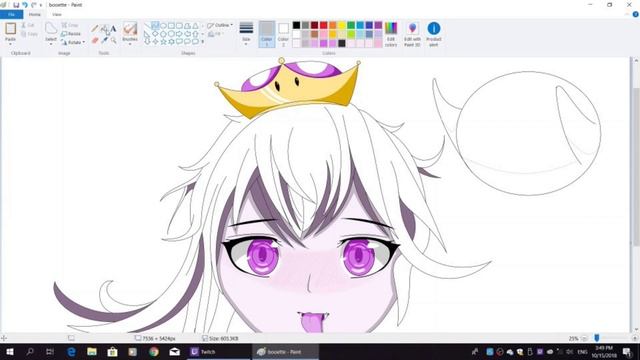Open the Paint help icon

tap(636, 14)
